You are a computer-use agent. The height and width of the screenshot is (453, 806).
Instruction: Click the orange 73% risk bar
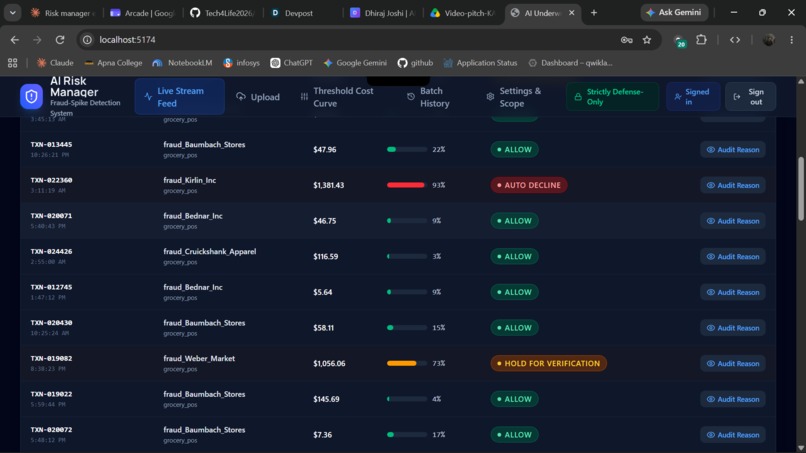tap(407, 363)
